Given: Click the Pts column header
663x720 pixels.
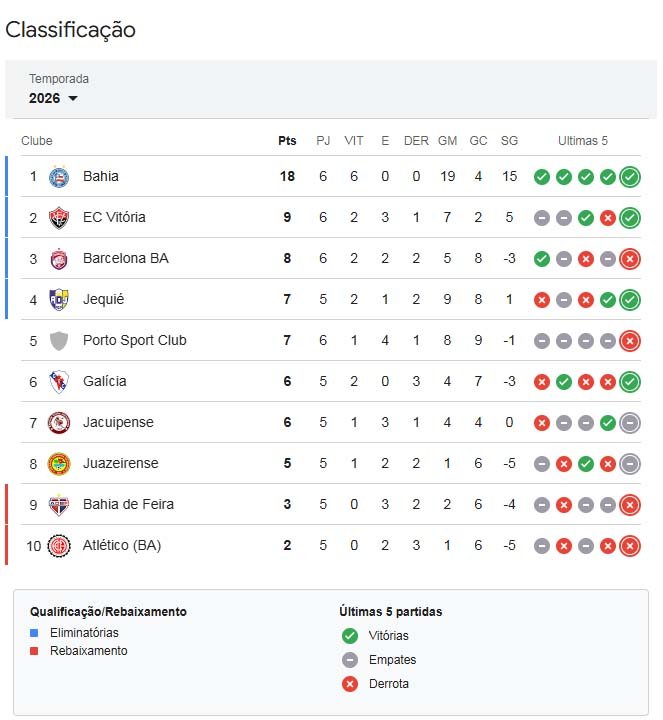Looking at the screenshot, I should point(287,141).
